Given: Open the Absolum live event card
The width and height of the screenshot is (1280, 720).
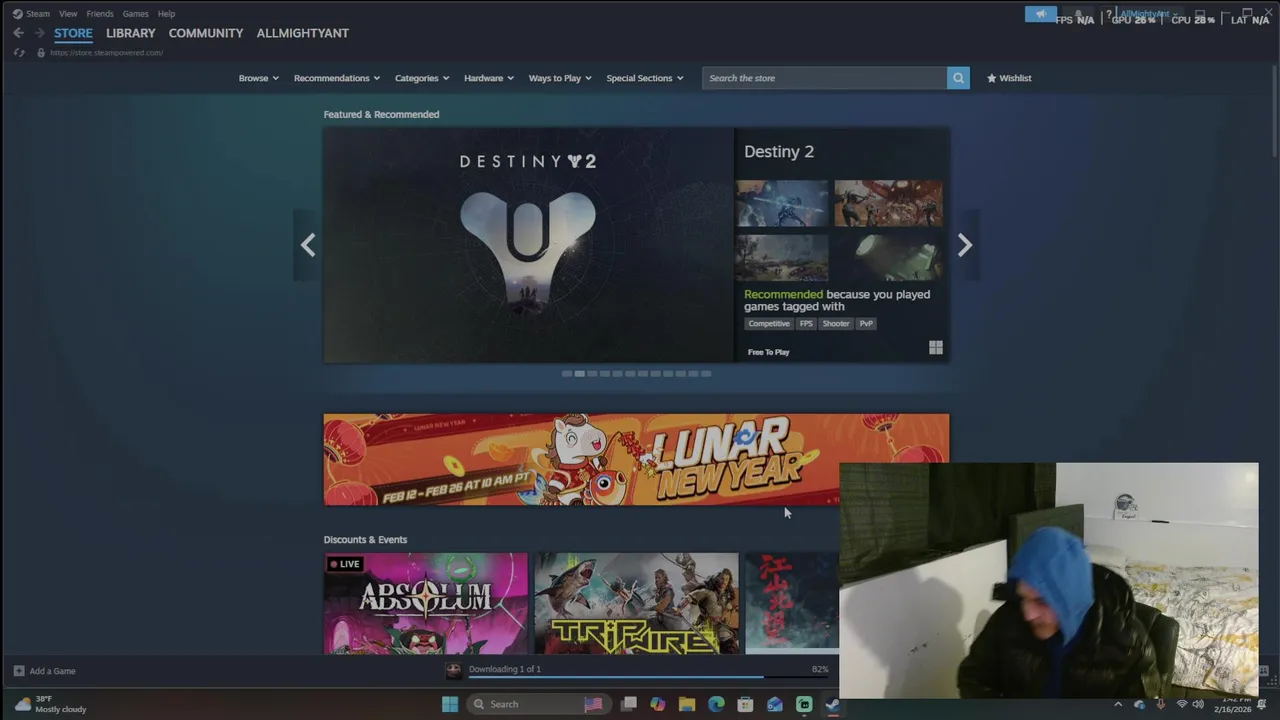Looking at the screenshot, I should coord(426,604).
